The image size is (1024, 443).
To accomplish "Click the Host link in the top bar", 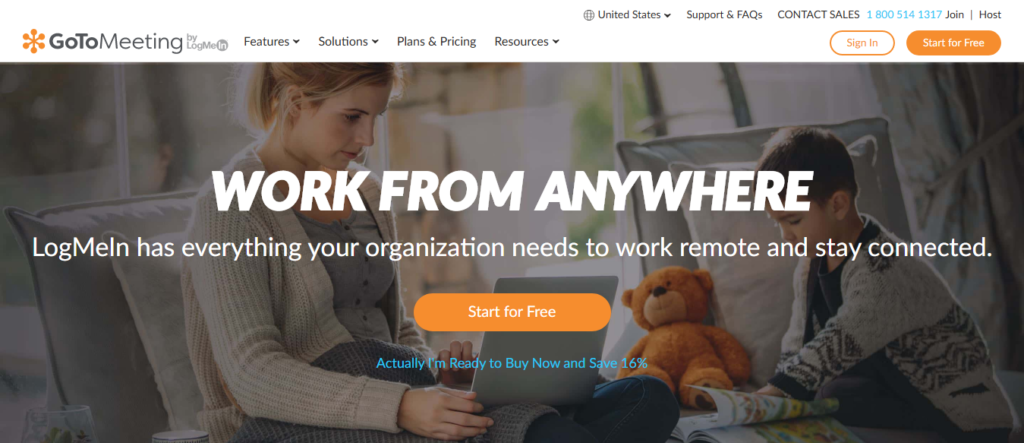I will [990, 14].
